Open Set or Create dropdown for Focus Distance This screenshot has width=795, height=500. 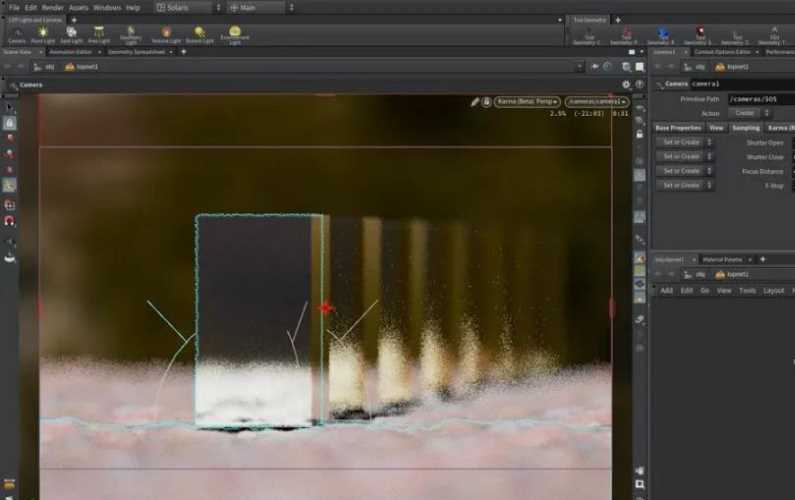[x=684, y=171]
